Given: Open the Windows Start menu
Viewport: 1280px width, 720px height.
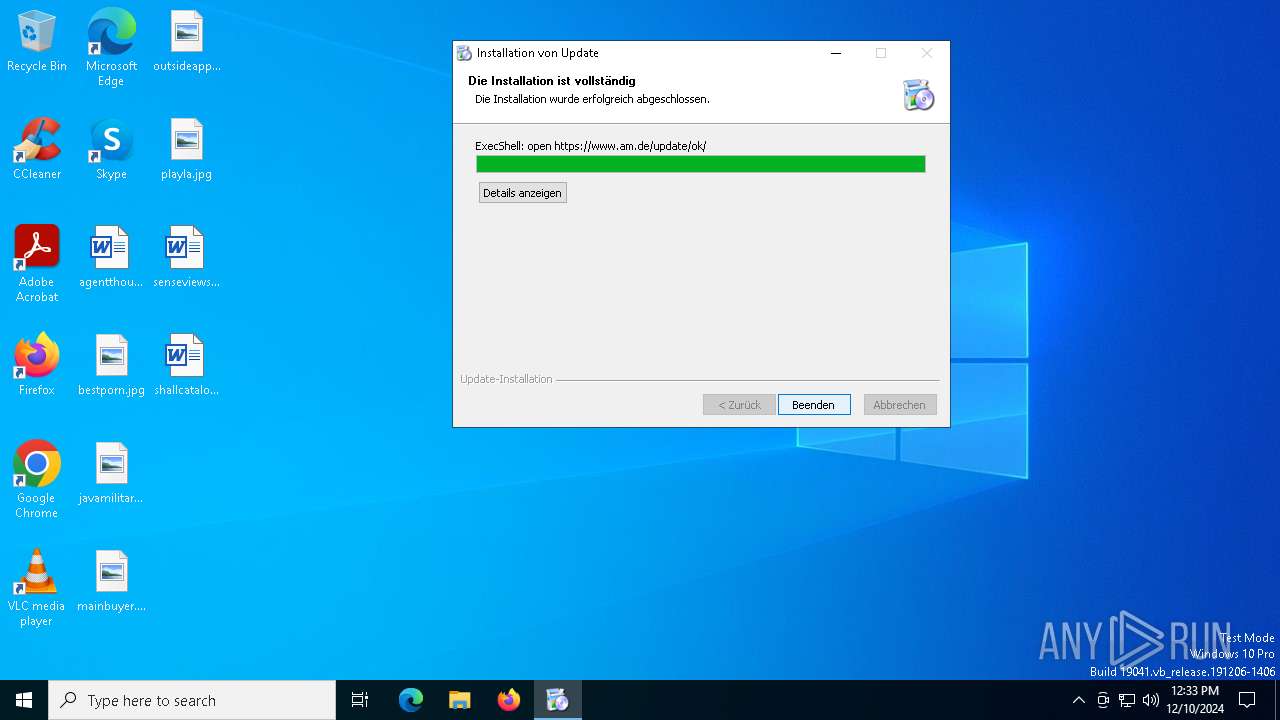Looking at the screenshot, I should click(x=24, y=700).
